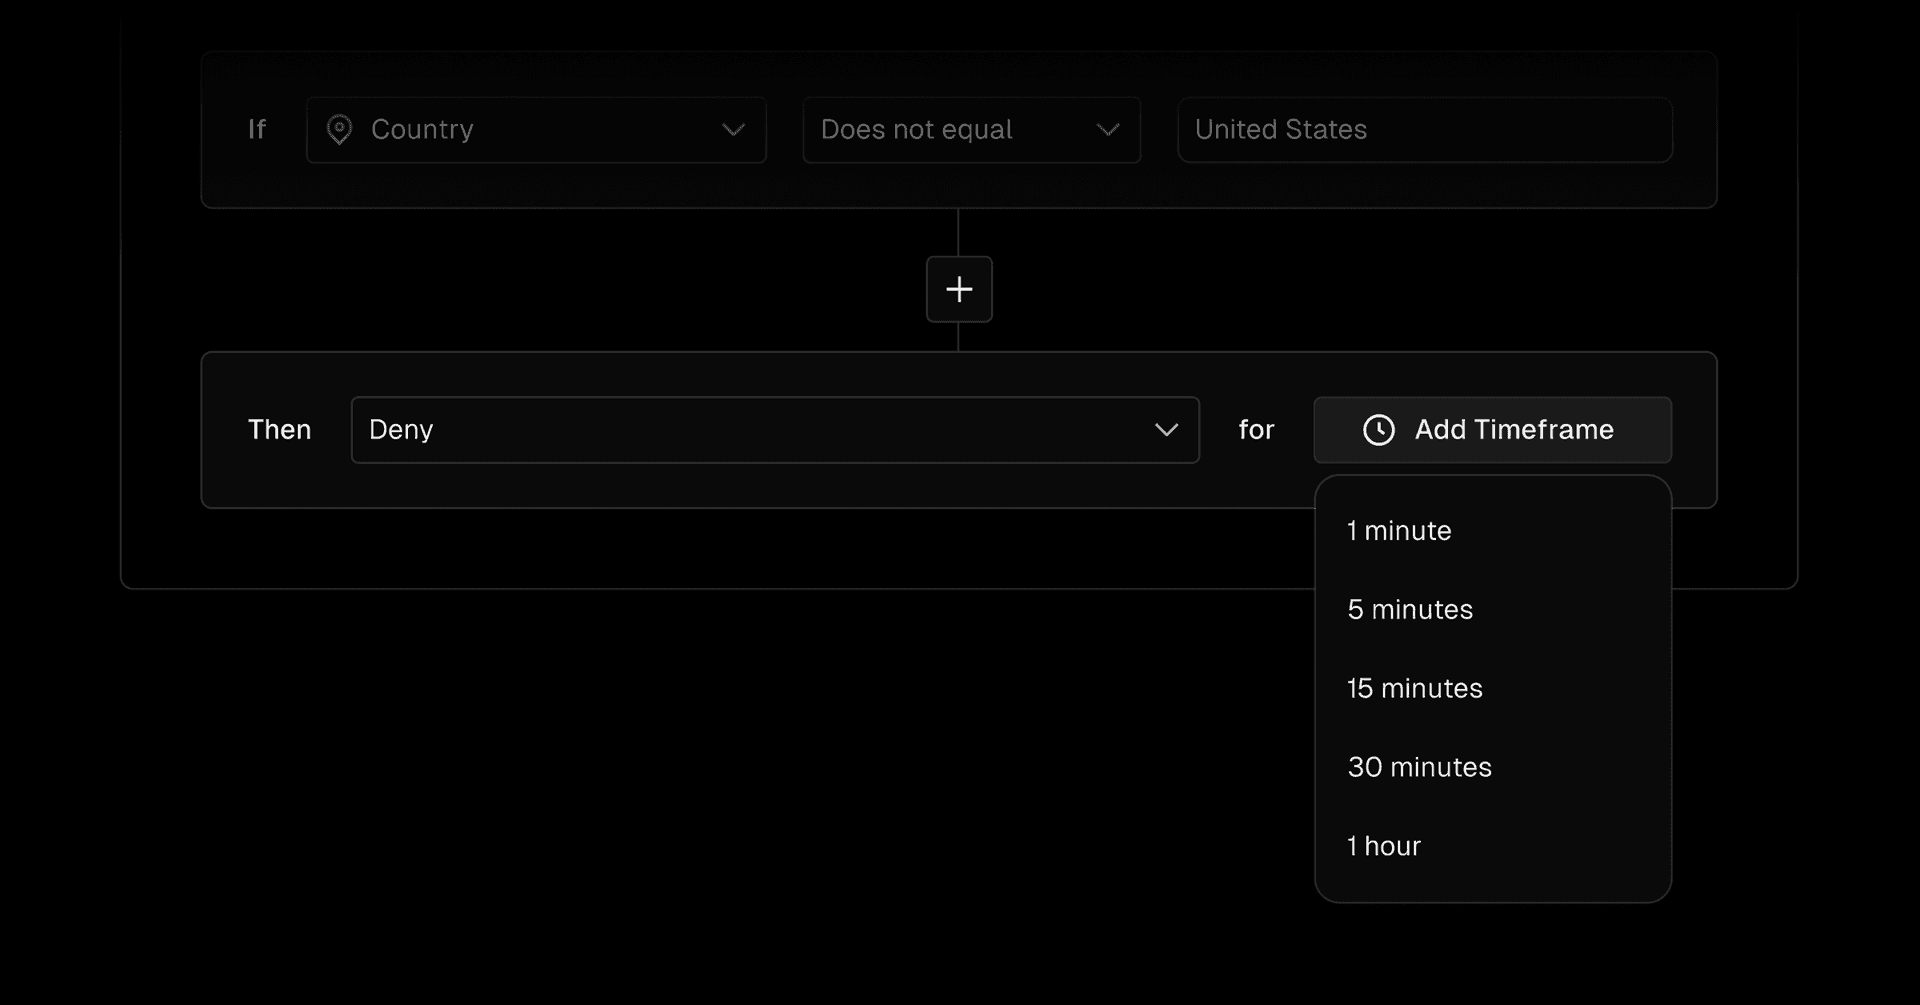This screenshot has width=1920, height=1005.
Task: Click the If label in condition row
Action: [x=257, y=130]
